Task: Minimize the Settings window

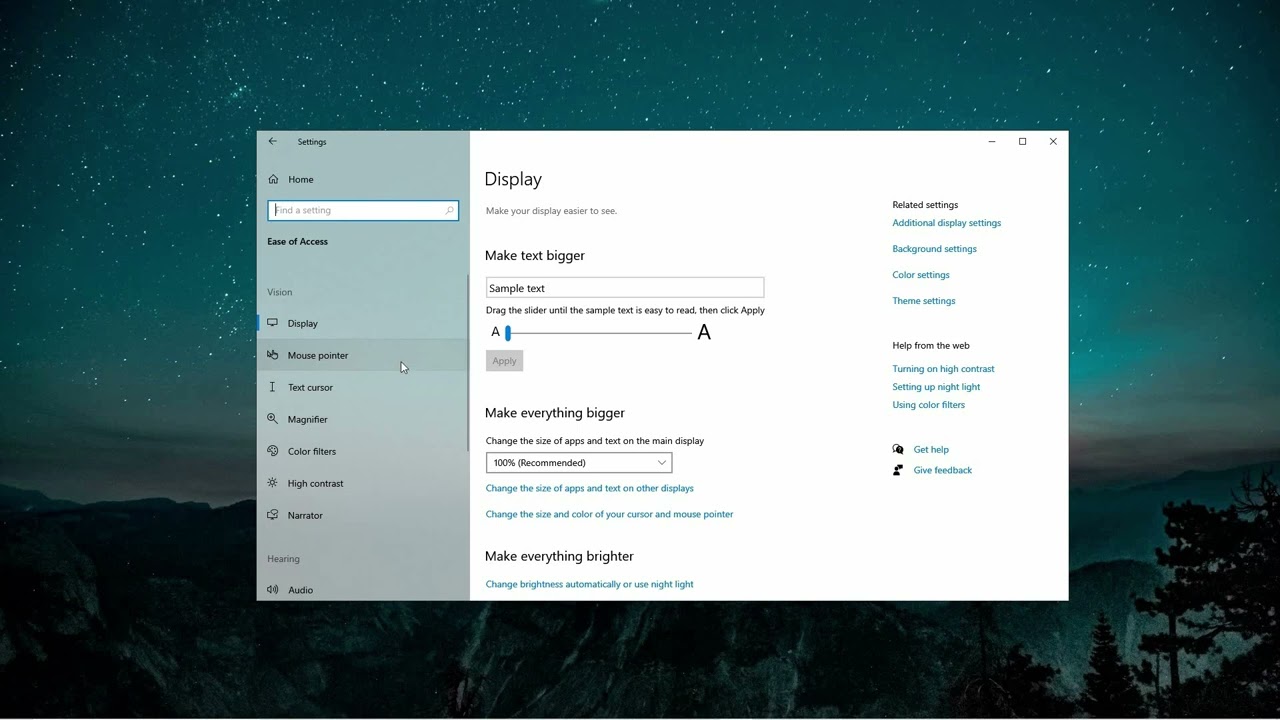Action: pos(992,142)
